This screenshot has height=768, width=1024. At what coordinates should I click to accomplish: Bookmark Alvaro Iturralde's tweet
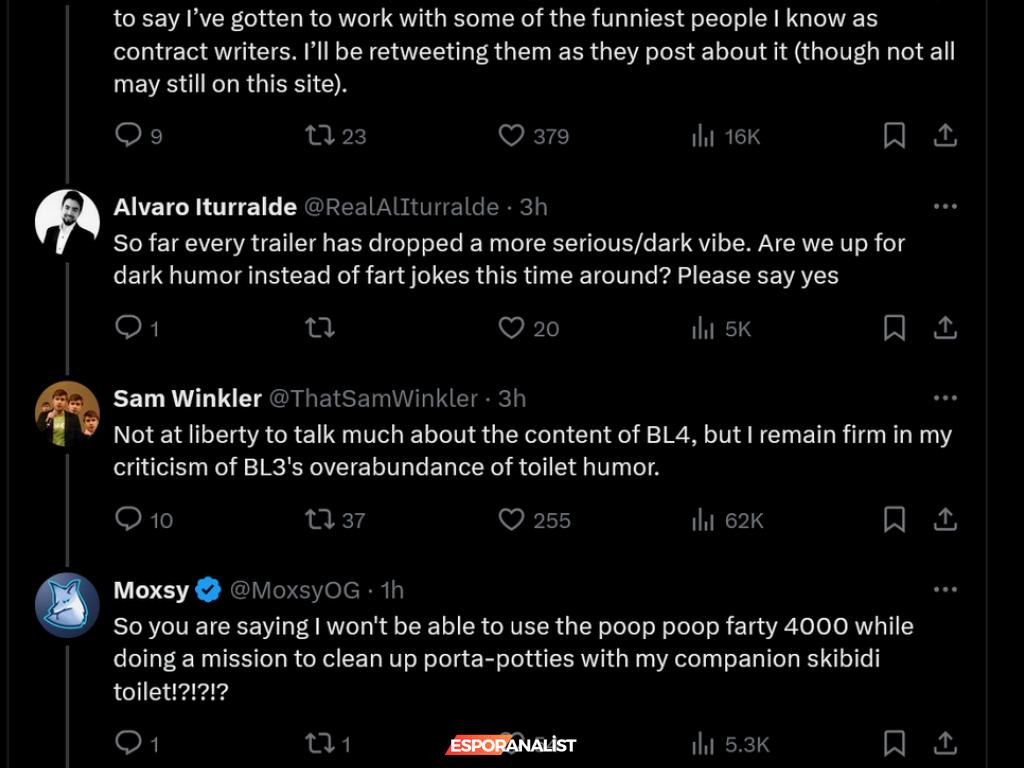click(x=894, y=328)
